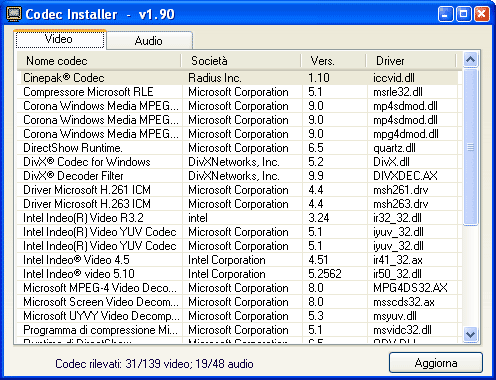Sort by Nome codec column header
The height and width of the screenshot is (380, 496).
click(99, 61)
